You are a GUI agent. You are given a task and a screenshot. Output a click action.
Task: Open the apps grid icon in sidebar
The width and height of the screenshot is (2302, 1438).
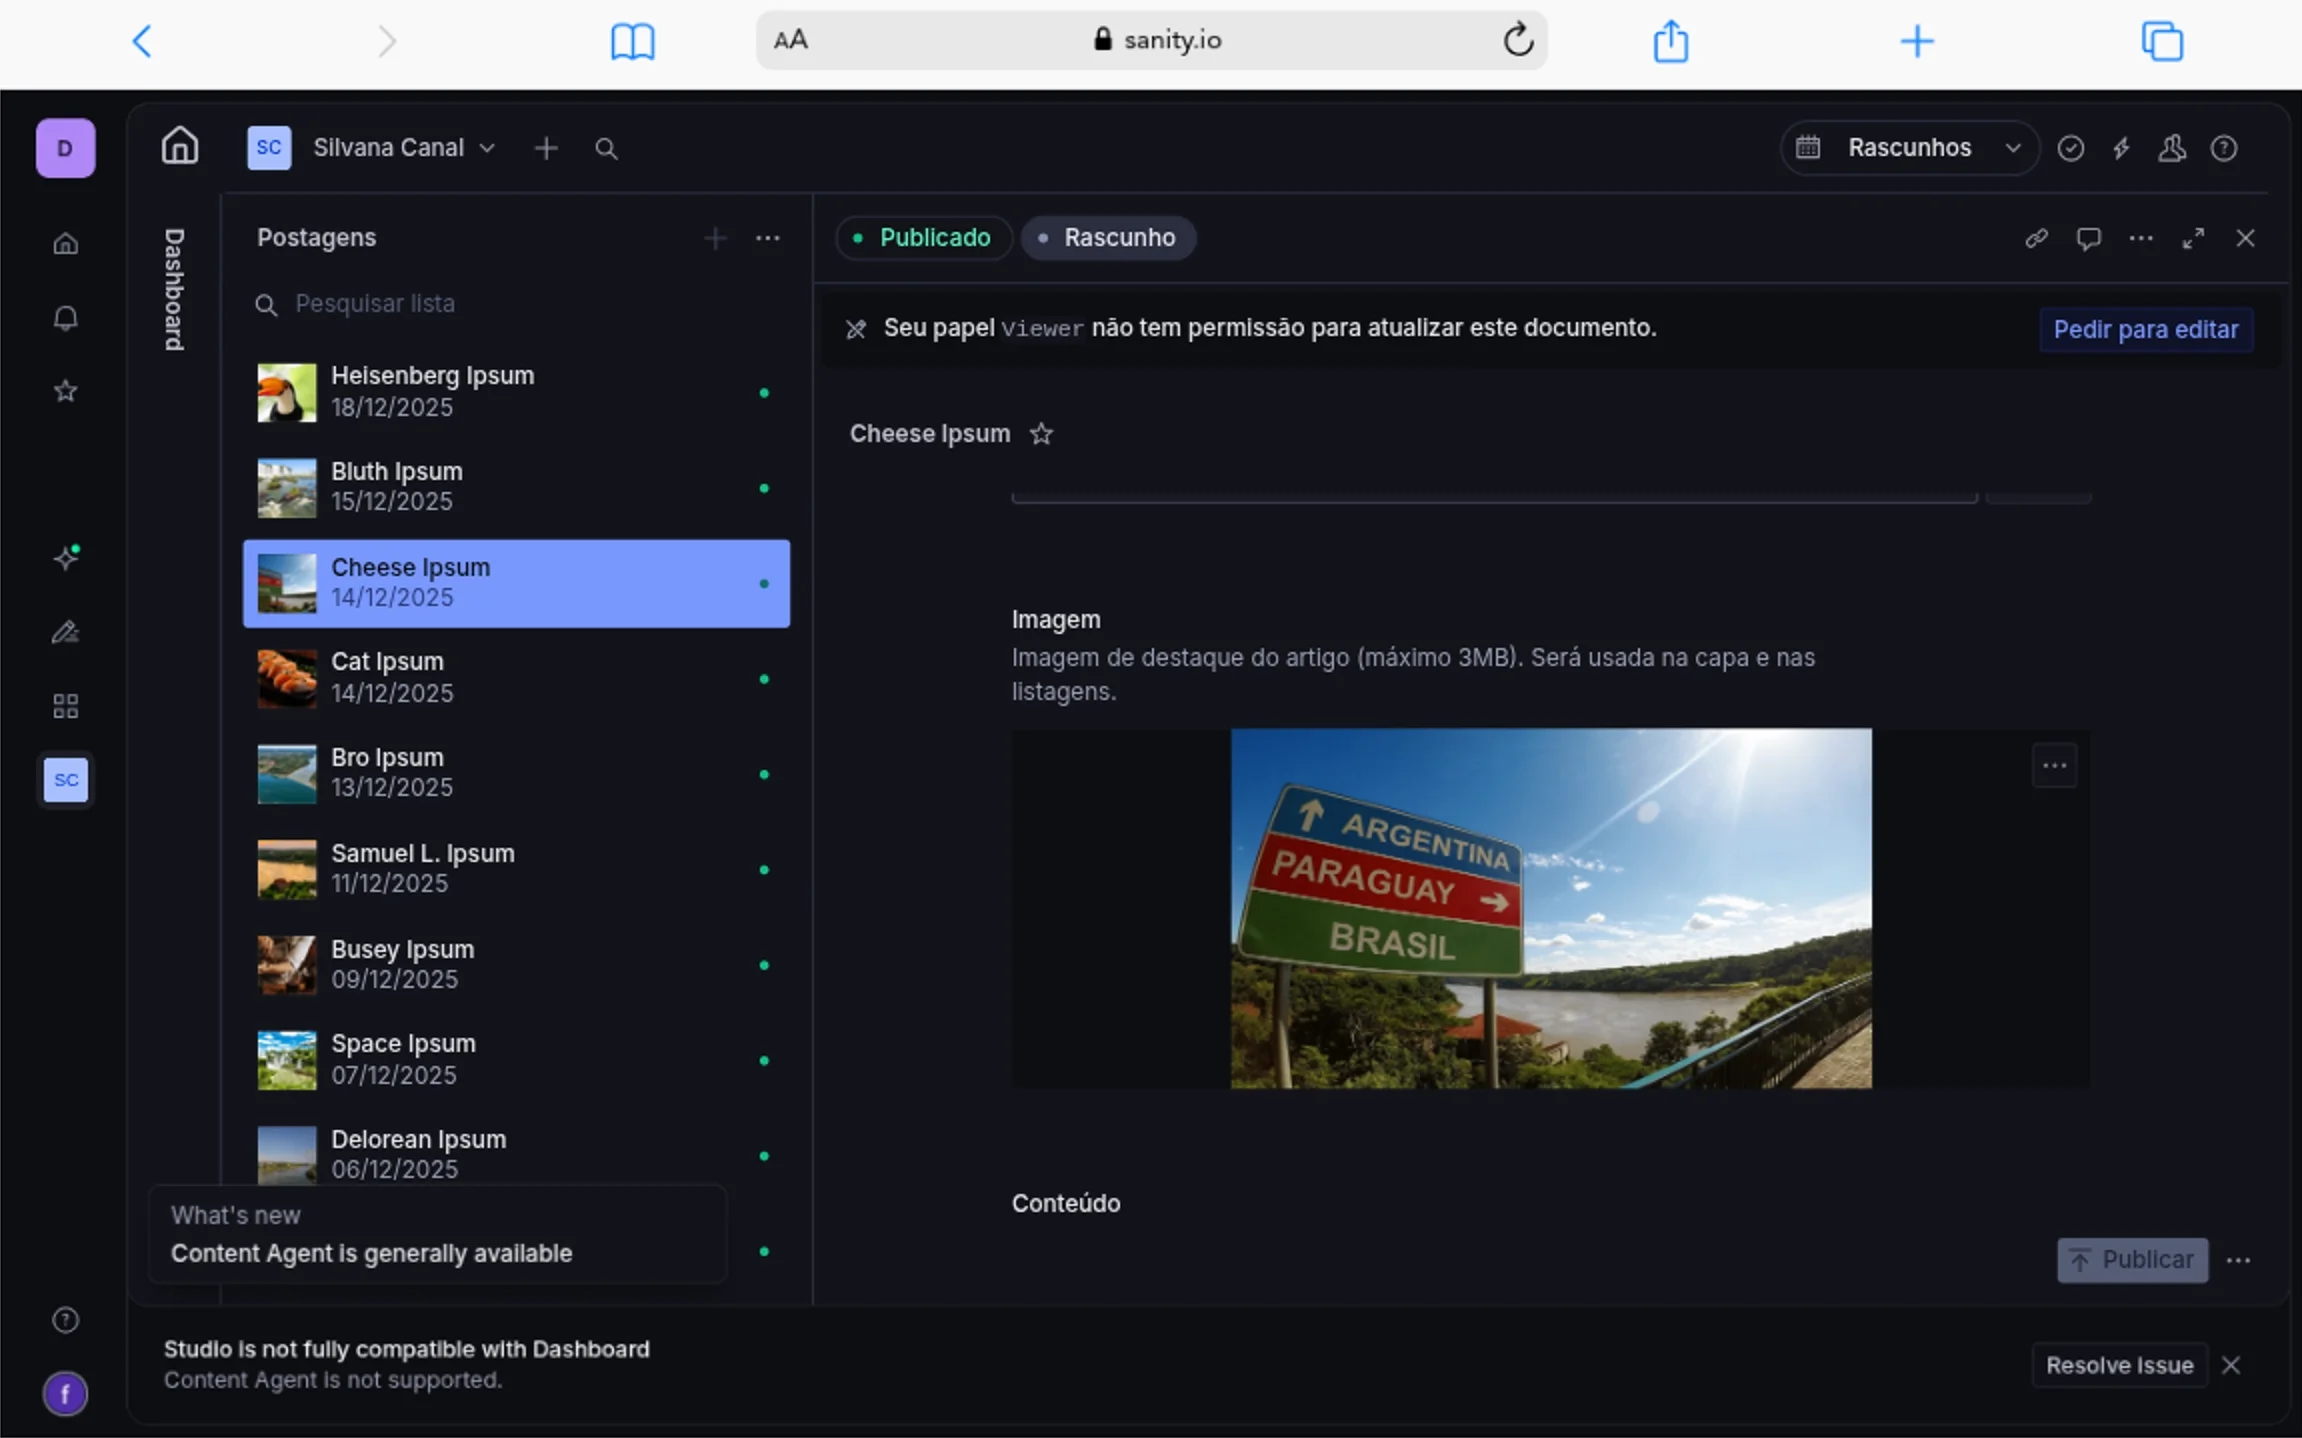tap(65, 707)
